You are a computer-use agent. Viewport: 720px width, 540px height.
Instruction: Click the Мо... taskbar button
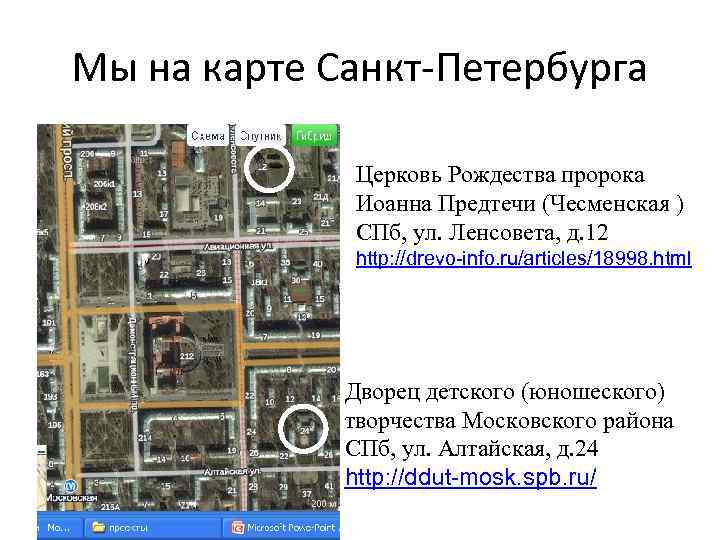[60, 528]
